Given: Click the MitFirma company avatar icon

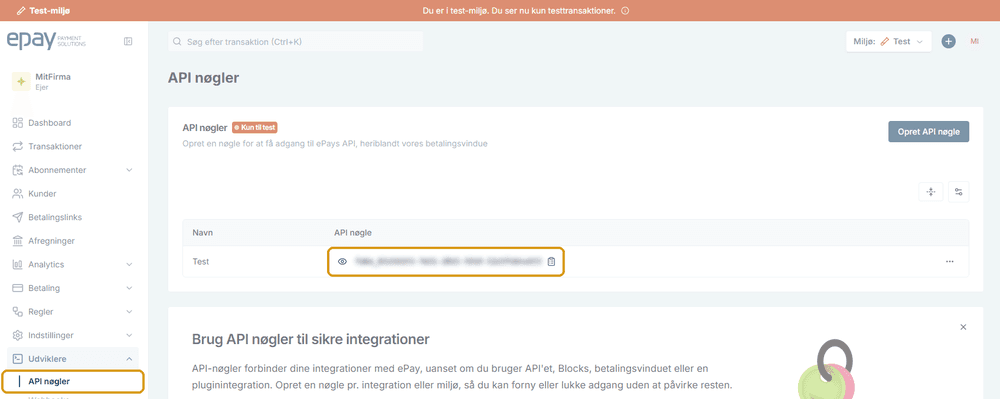Looking at the screenshot, I should 21,82.
